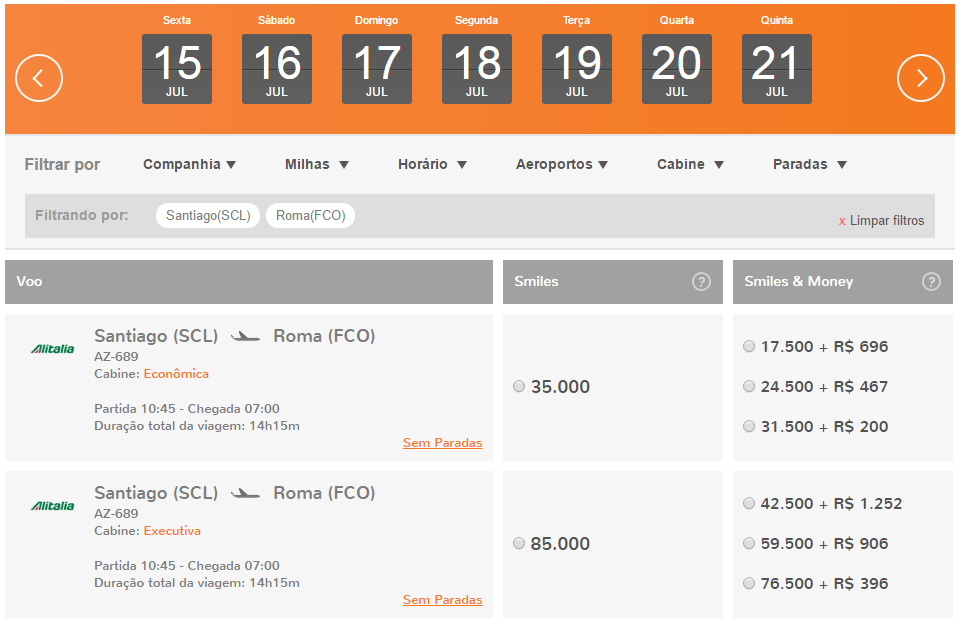This screenshot has height=619, width=961.
Task: Select Sábado 16 JUL date
Action: tap(276, 68)
